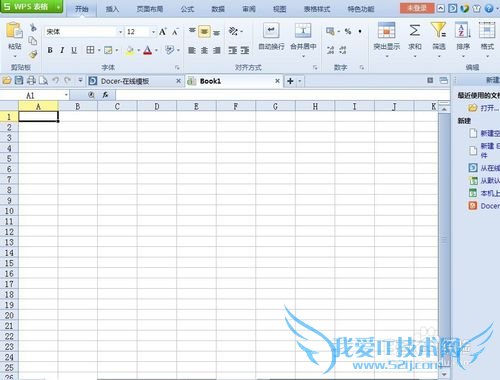Open the Docer entry in side panel
Image resolution: width=500 pixels, height=380 pixels.
pos(490,206)
